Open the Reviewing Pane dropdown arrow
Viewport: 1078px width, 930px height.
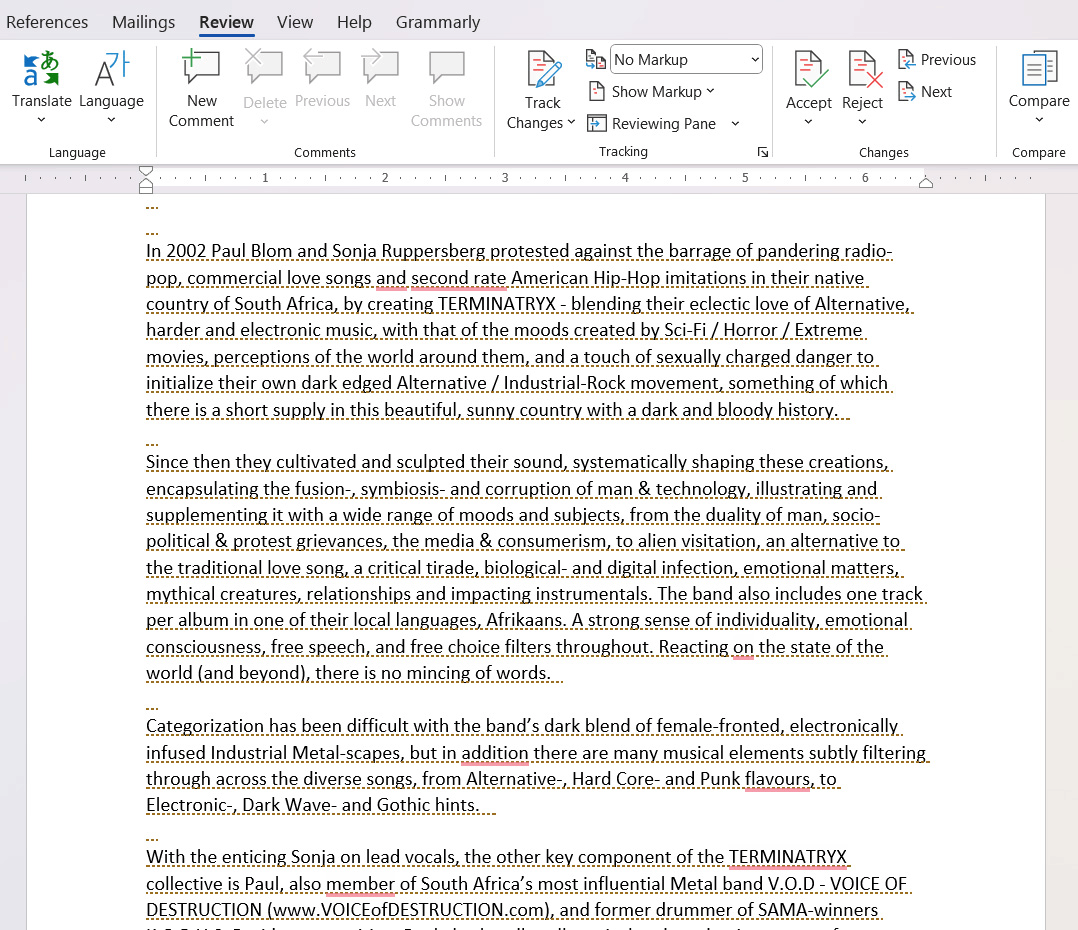pos(735,123)
